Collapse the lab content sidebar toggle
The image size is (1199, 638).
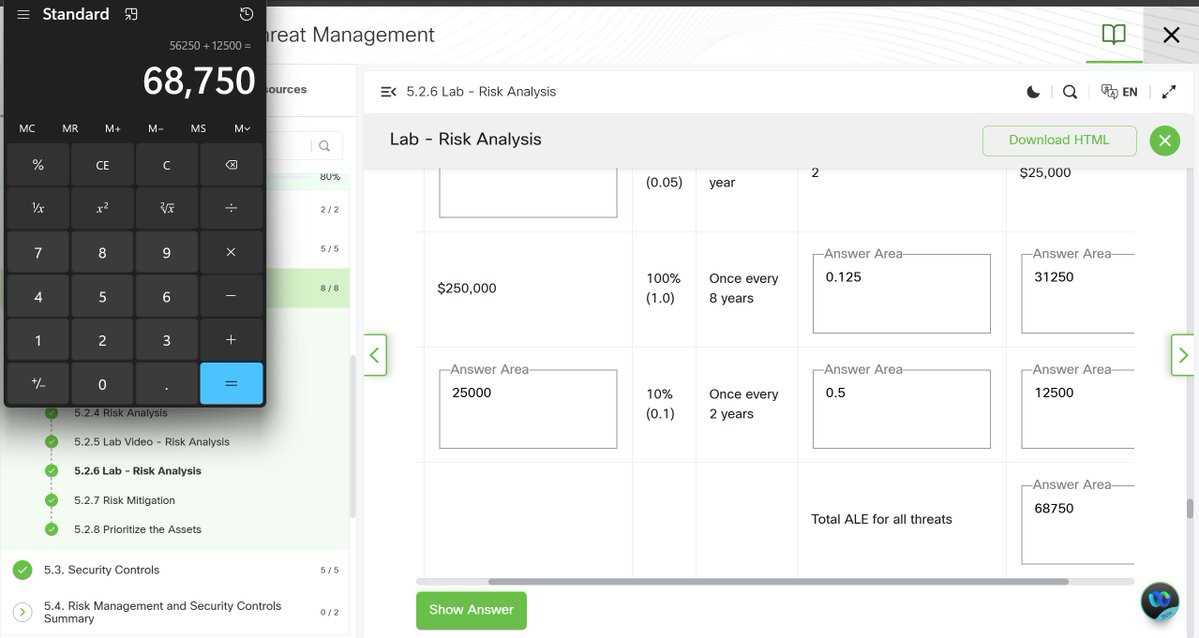pyautogui.click(x=388, y=92)
